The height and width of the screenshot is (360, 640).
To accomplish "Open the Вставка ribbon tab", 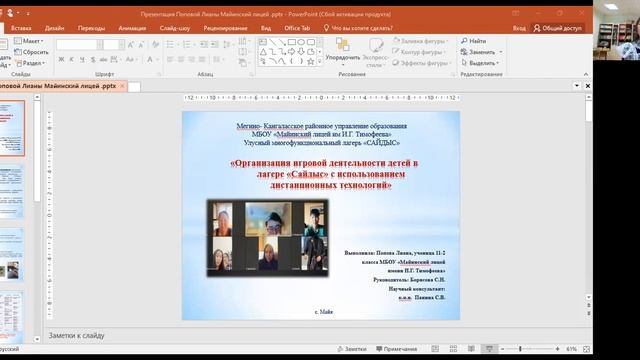I will [x=21, y=28].
